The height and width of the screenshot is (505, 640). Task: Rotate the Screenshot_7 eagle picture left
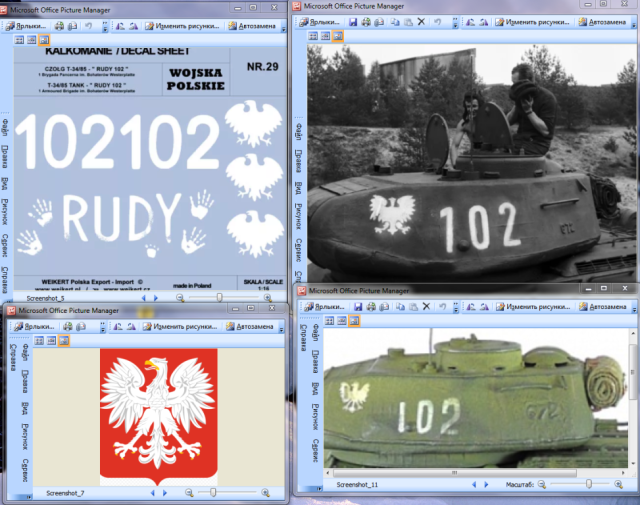(x=118, y=326)
